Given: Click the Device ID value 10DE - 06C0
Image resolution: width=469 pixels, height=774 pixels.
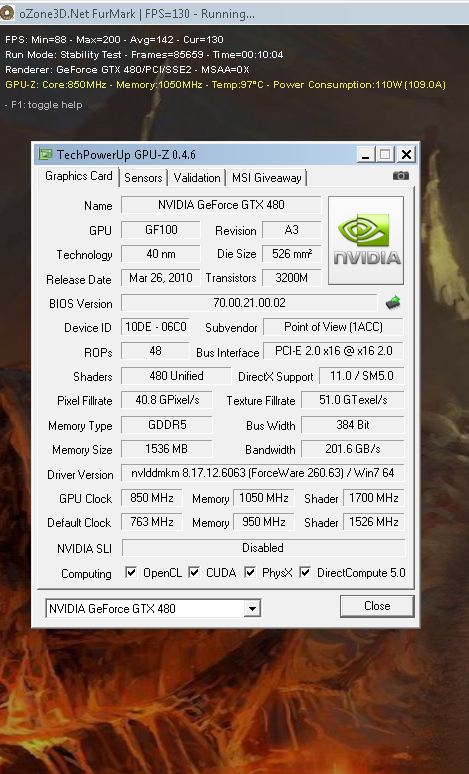Looking at the screenshot, I should pyautogui.click(x=156, y=327).
